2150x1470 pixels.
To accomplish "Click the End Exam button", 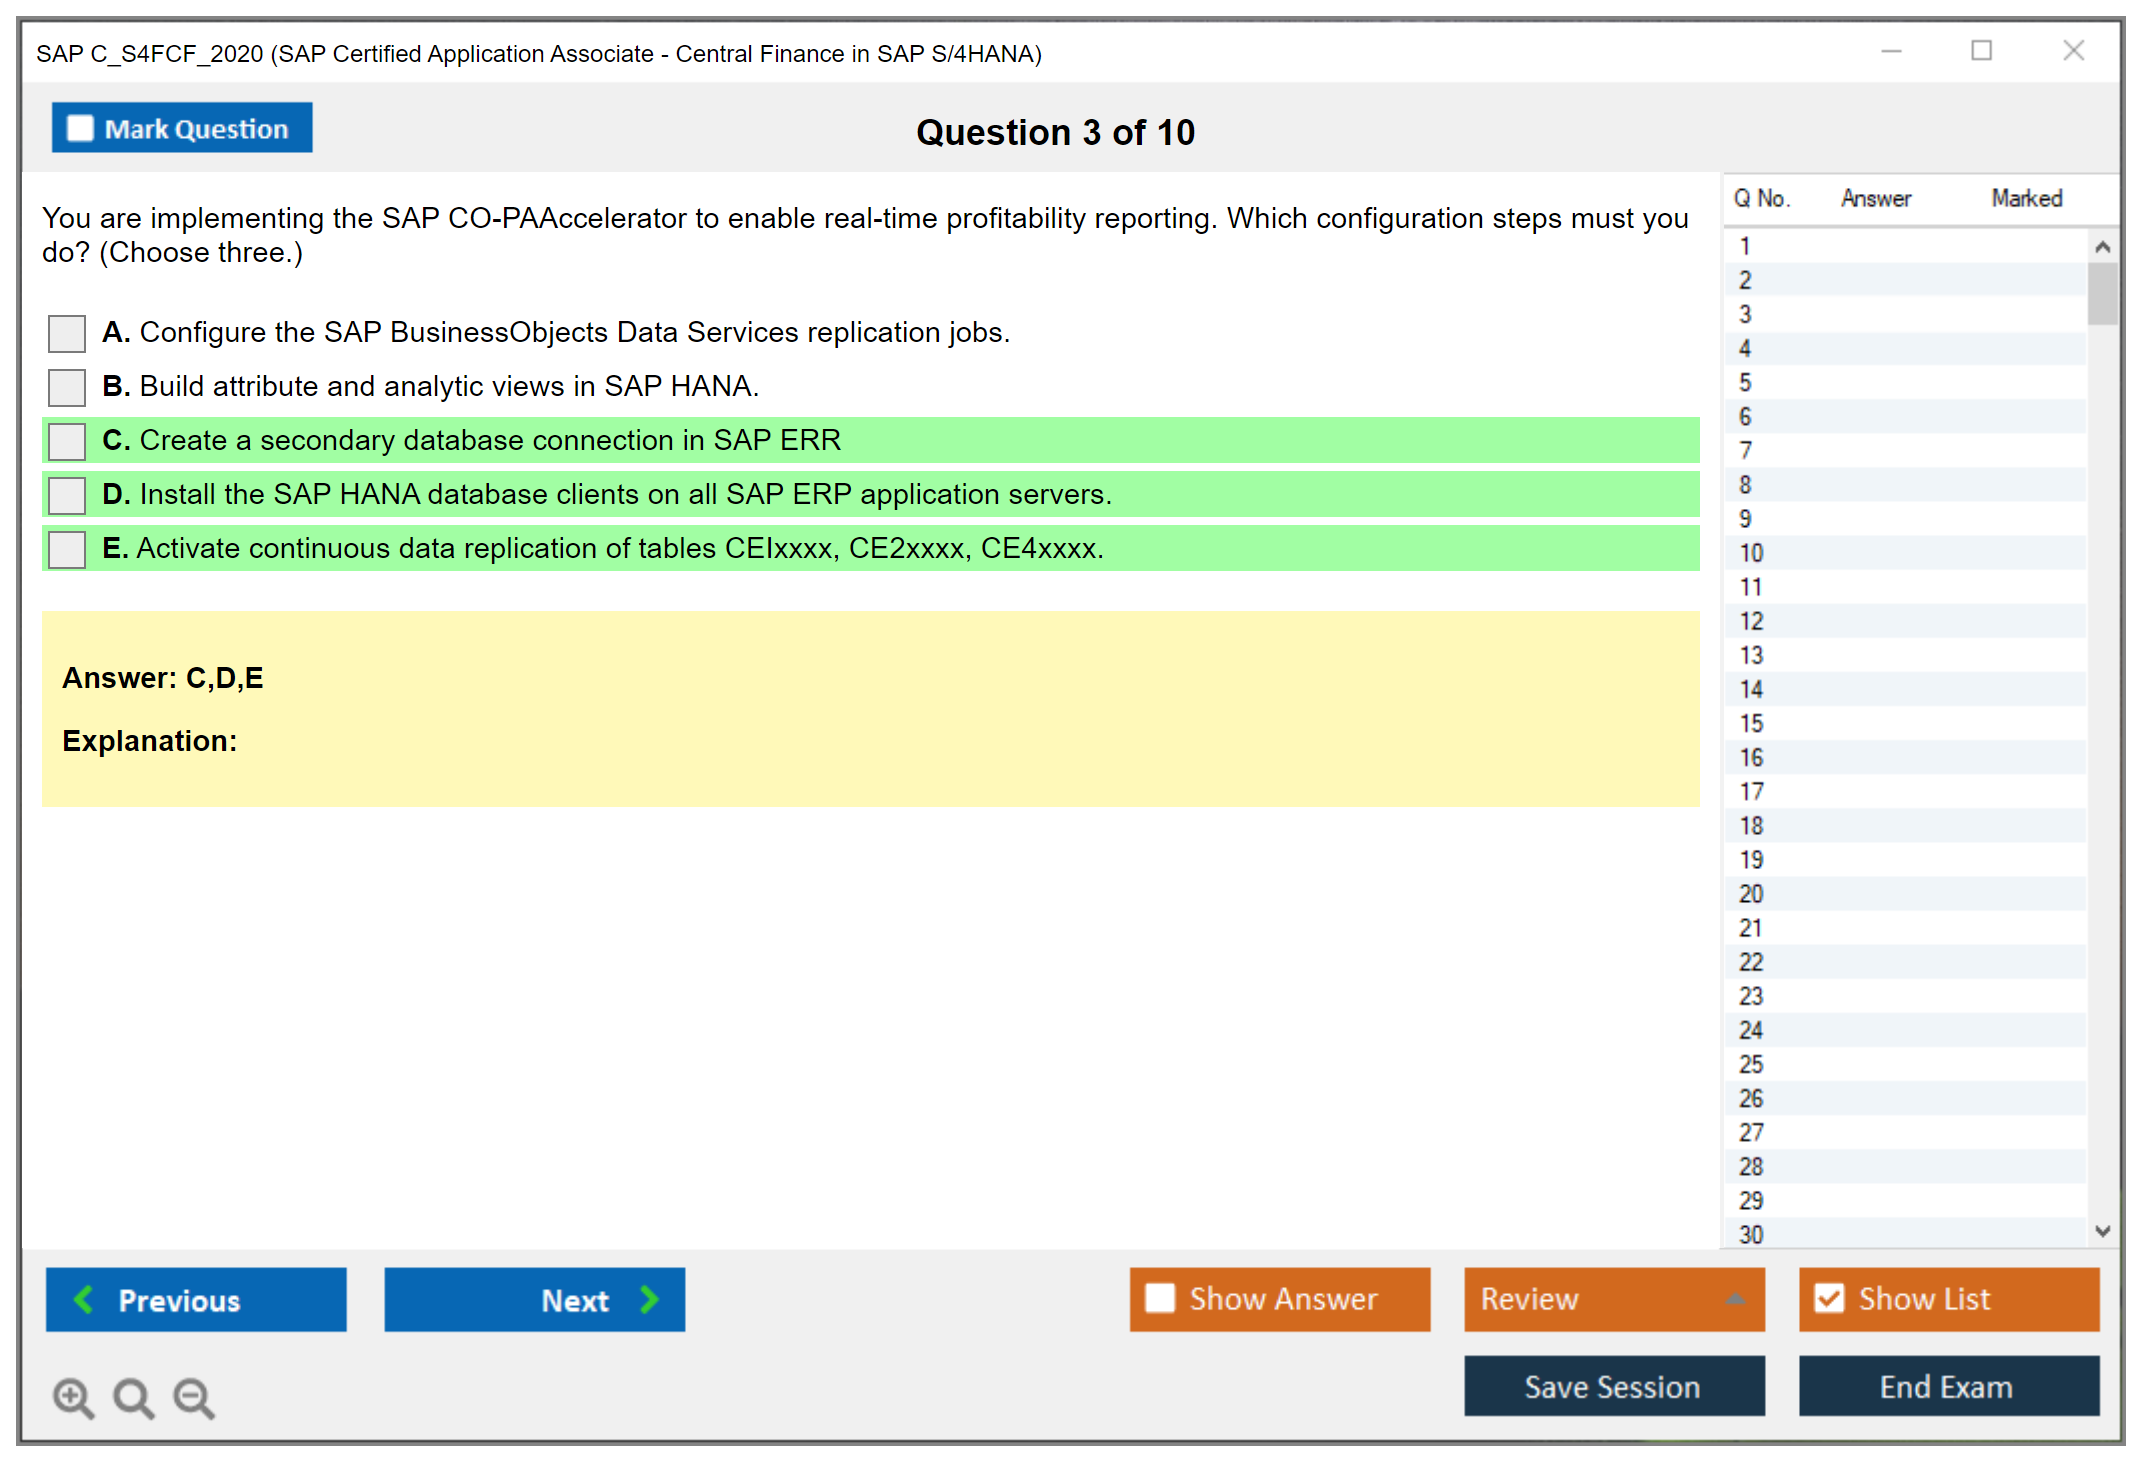I will 1947,1386.
